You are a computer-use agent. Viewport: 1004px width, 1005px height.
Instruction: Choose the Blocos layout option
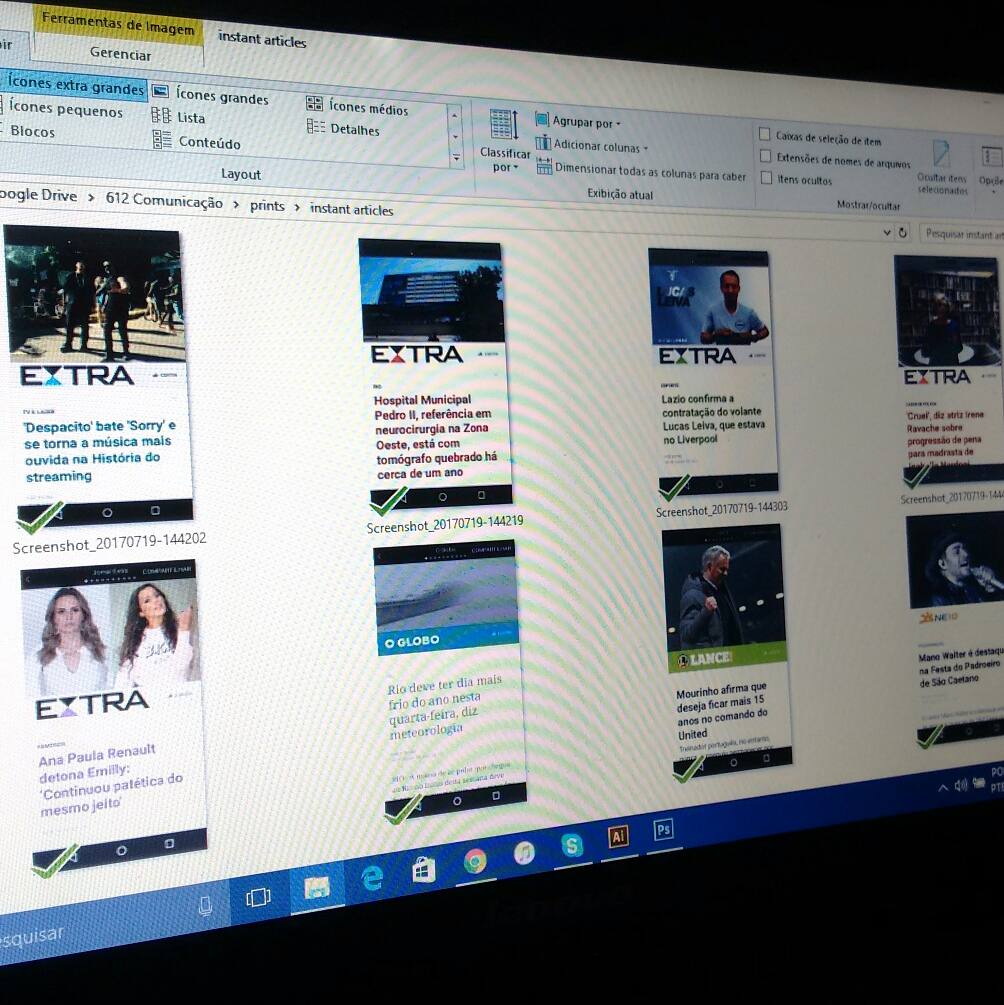(29, 131)
